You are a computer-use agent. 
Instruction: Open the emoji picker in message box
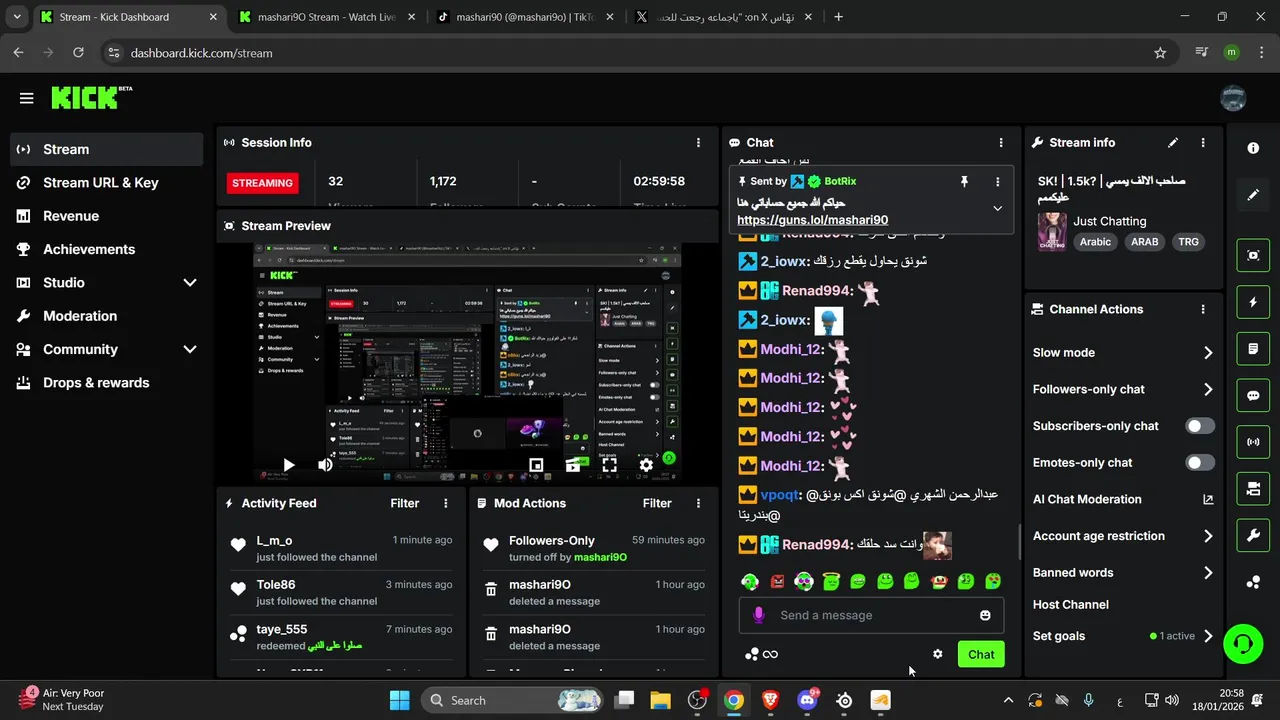pyautogui.click(x=985, y=615)
